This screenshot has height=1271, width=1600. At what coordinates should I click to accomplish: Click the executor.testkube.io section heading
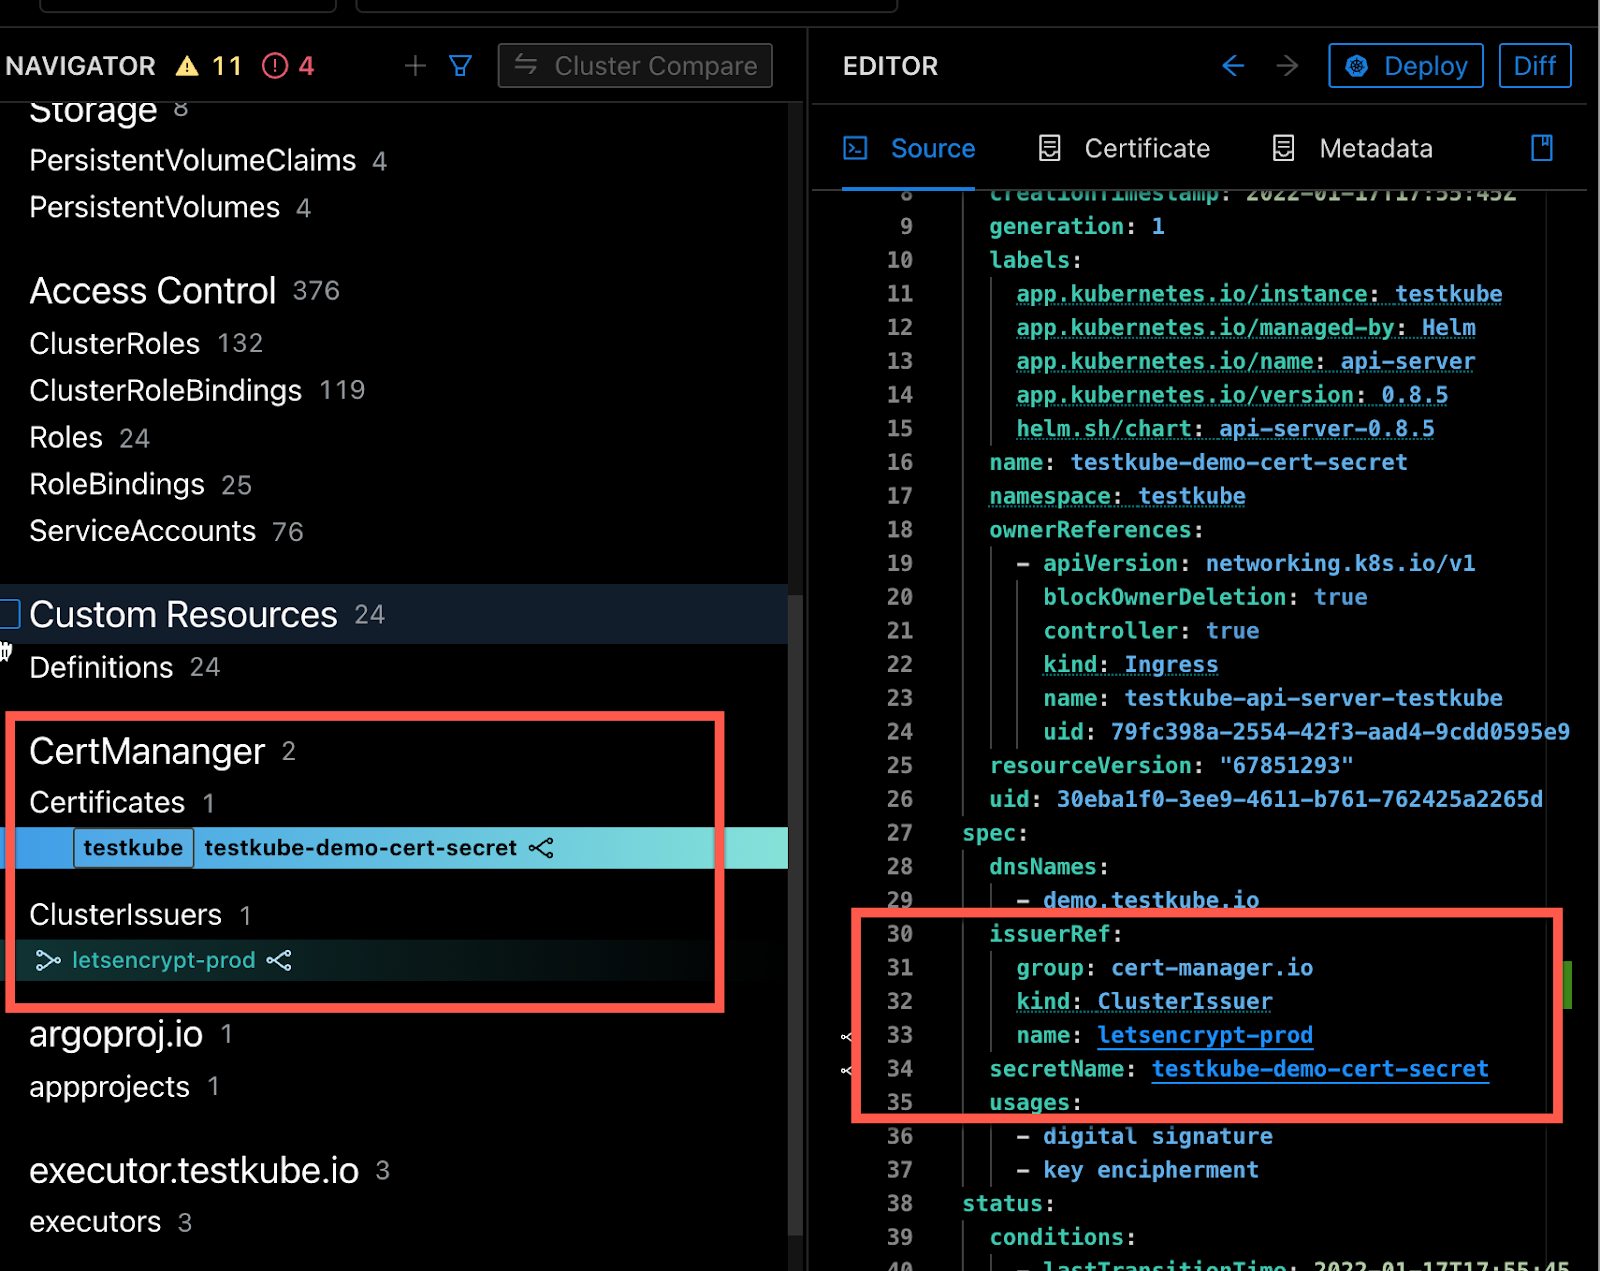pyautogui.click(x=194, y=1170)
